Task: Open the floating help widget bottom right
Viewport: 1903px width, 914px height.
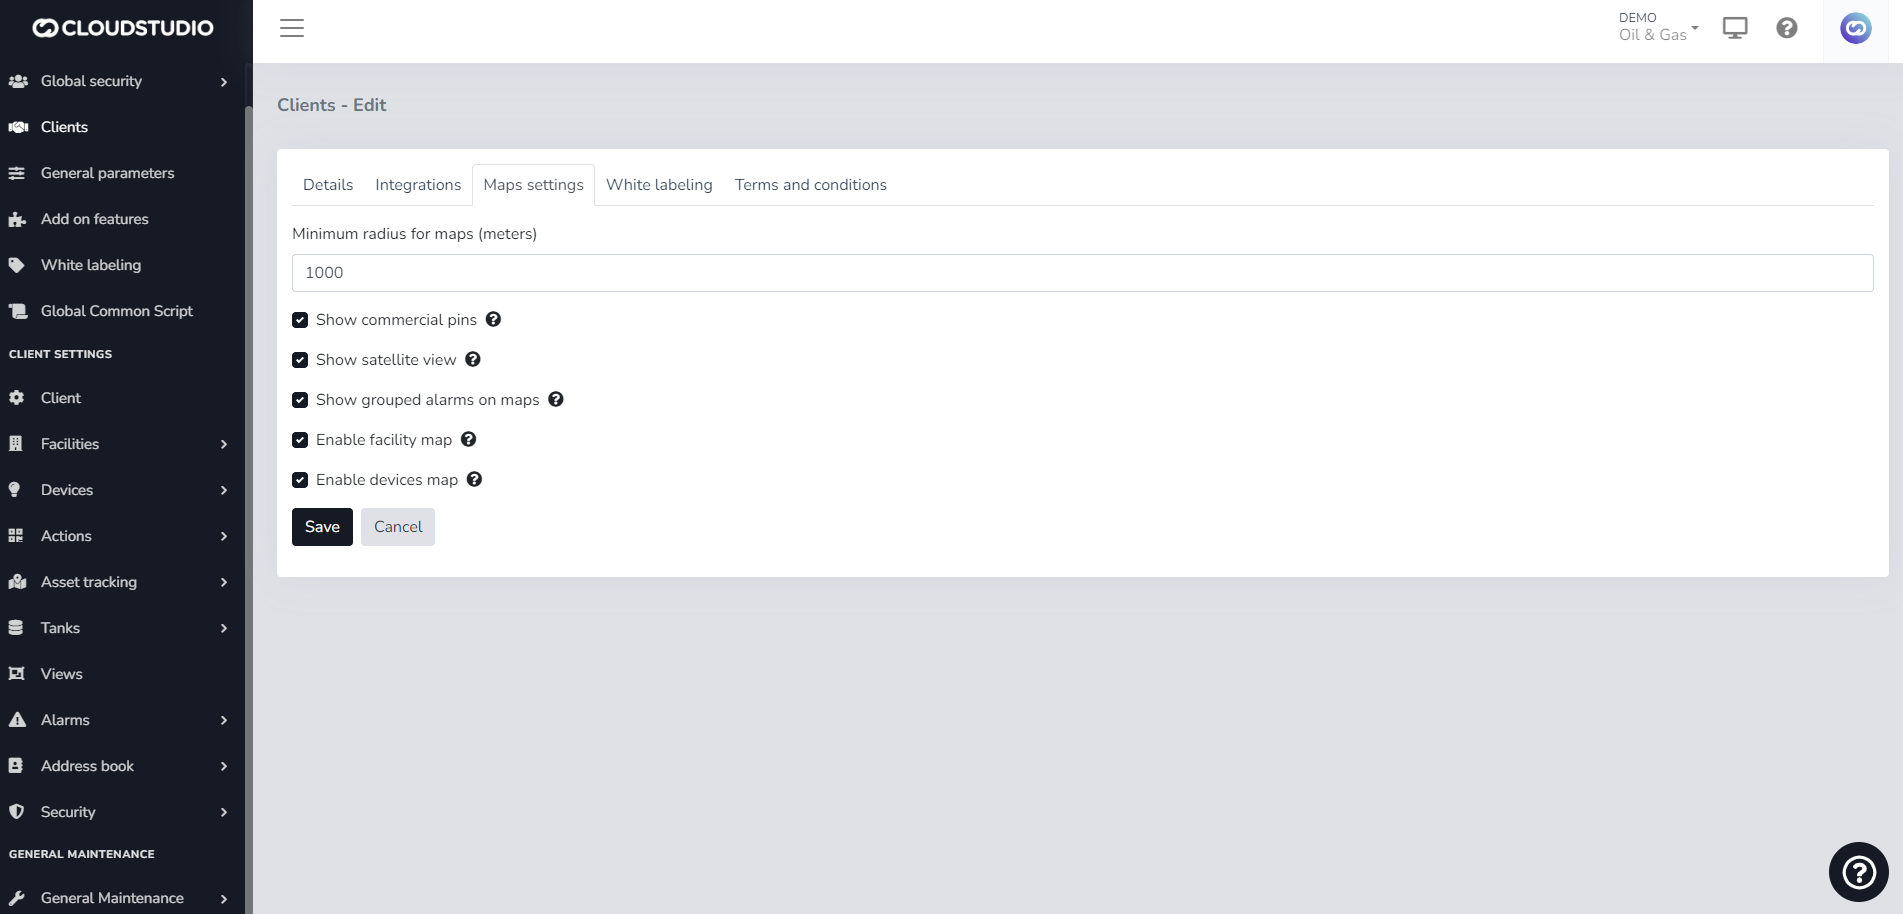Action: click(1858, 872)
